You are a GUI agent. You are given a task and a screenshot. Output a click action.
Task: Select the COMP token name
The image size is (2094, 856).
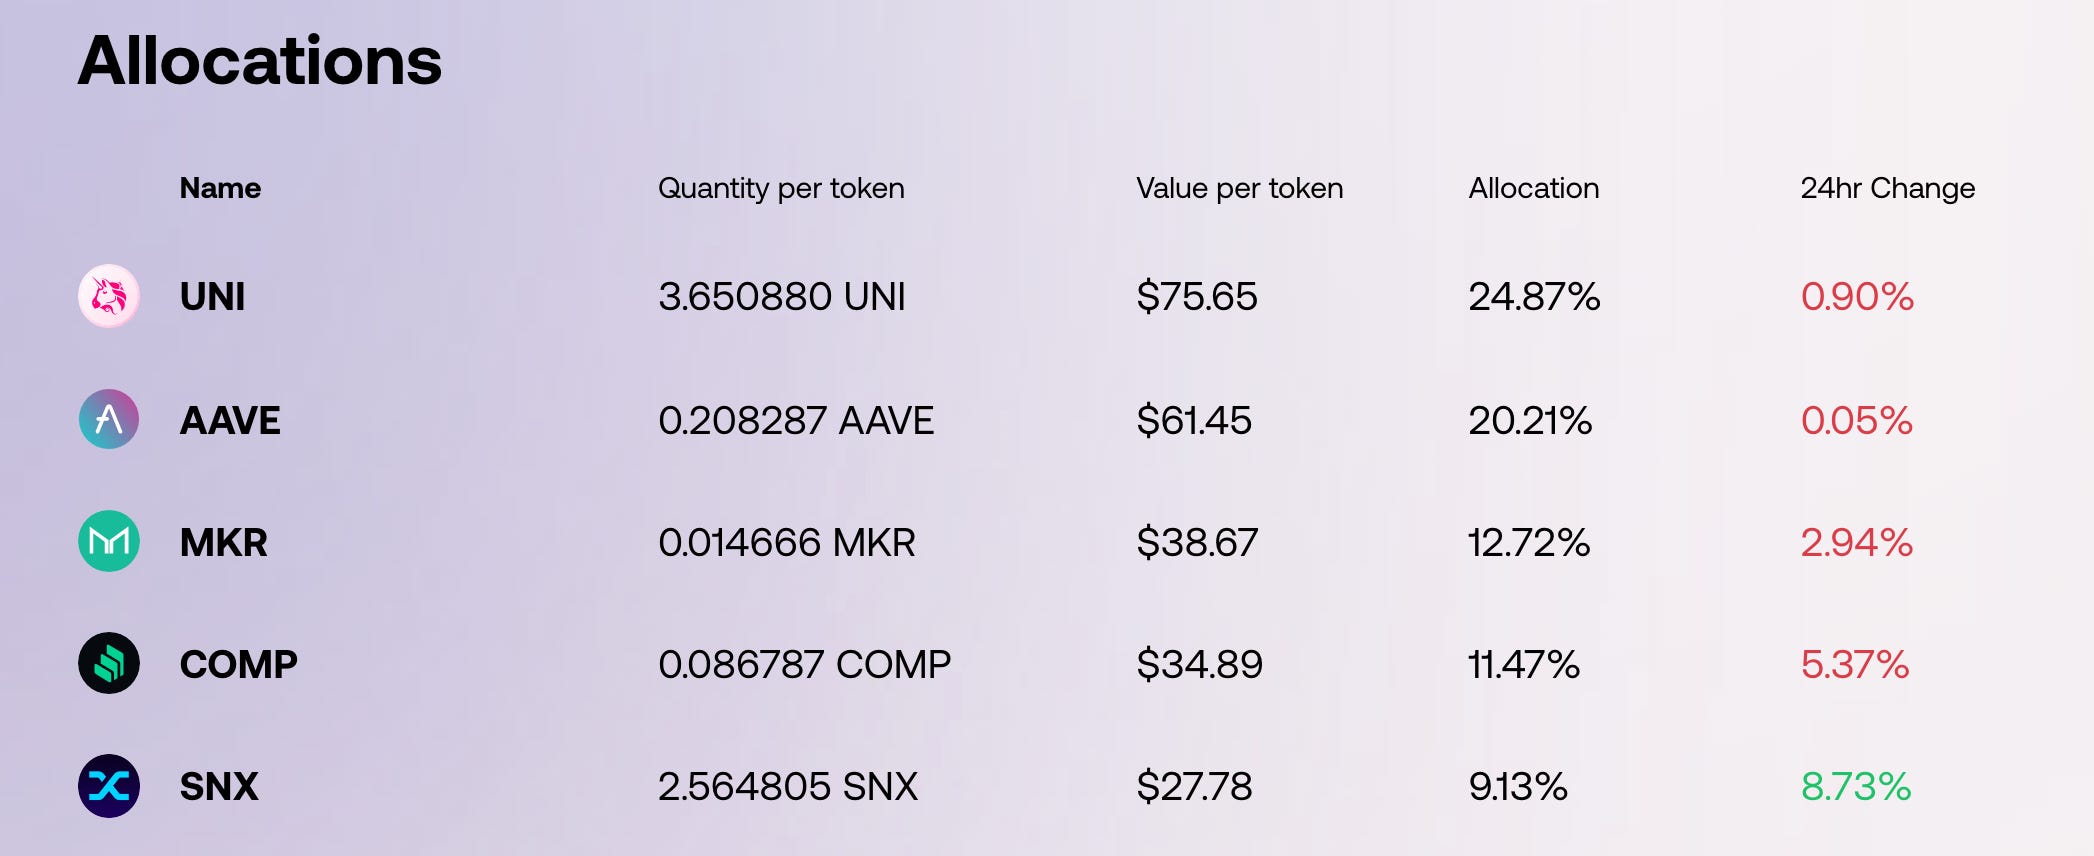pyautogui.click(x=238, y=664)
